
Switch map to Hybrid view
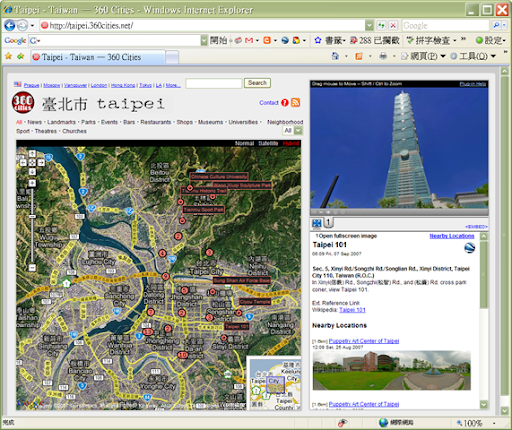click(291, 143)
